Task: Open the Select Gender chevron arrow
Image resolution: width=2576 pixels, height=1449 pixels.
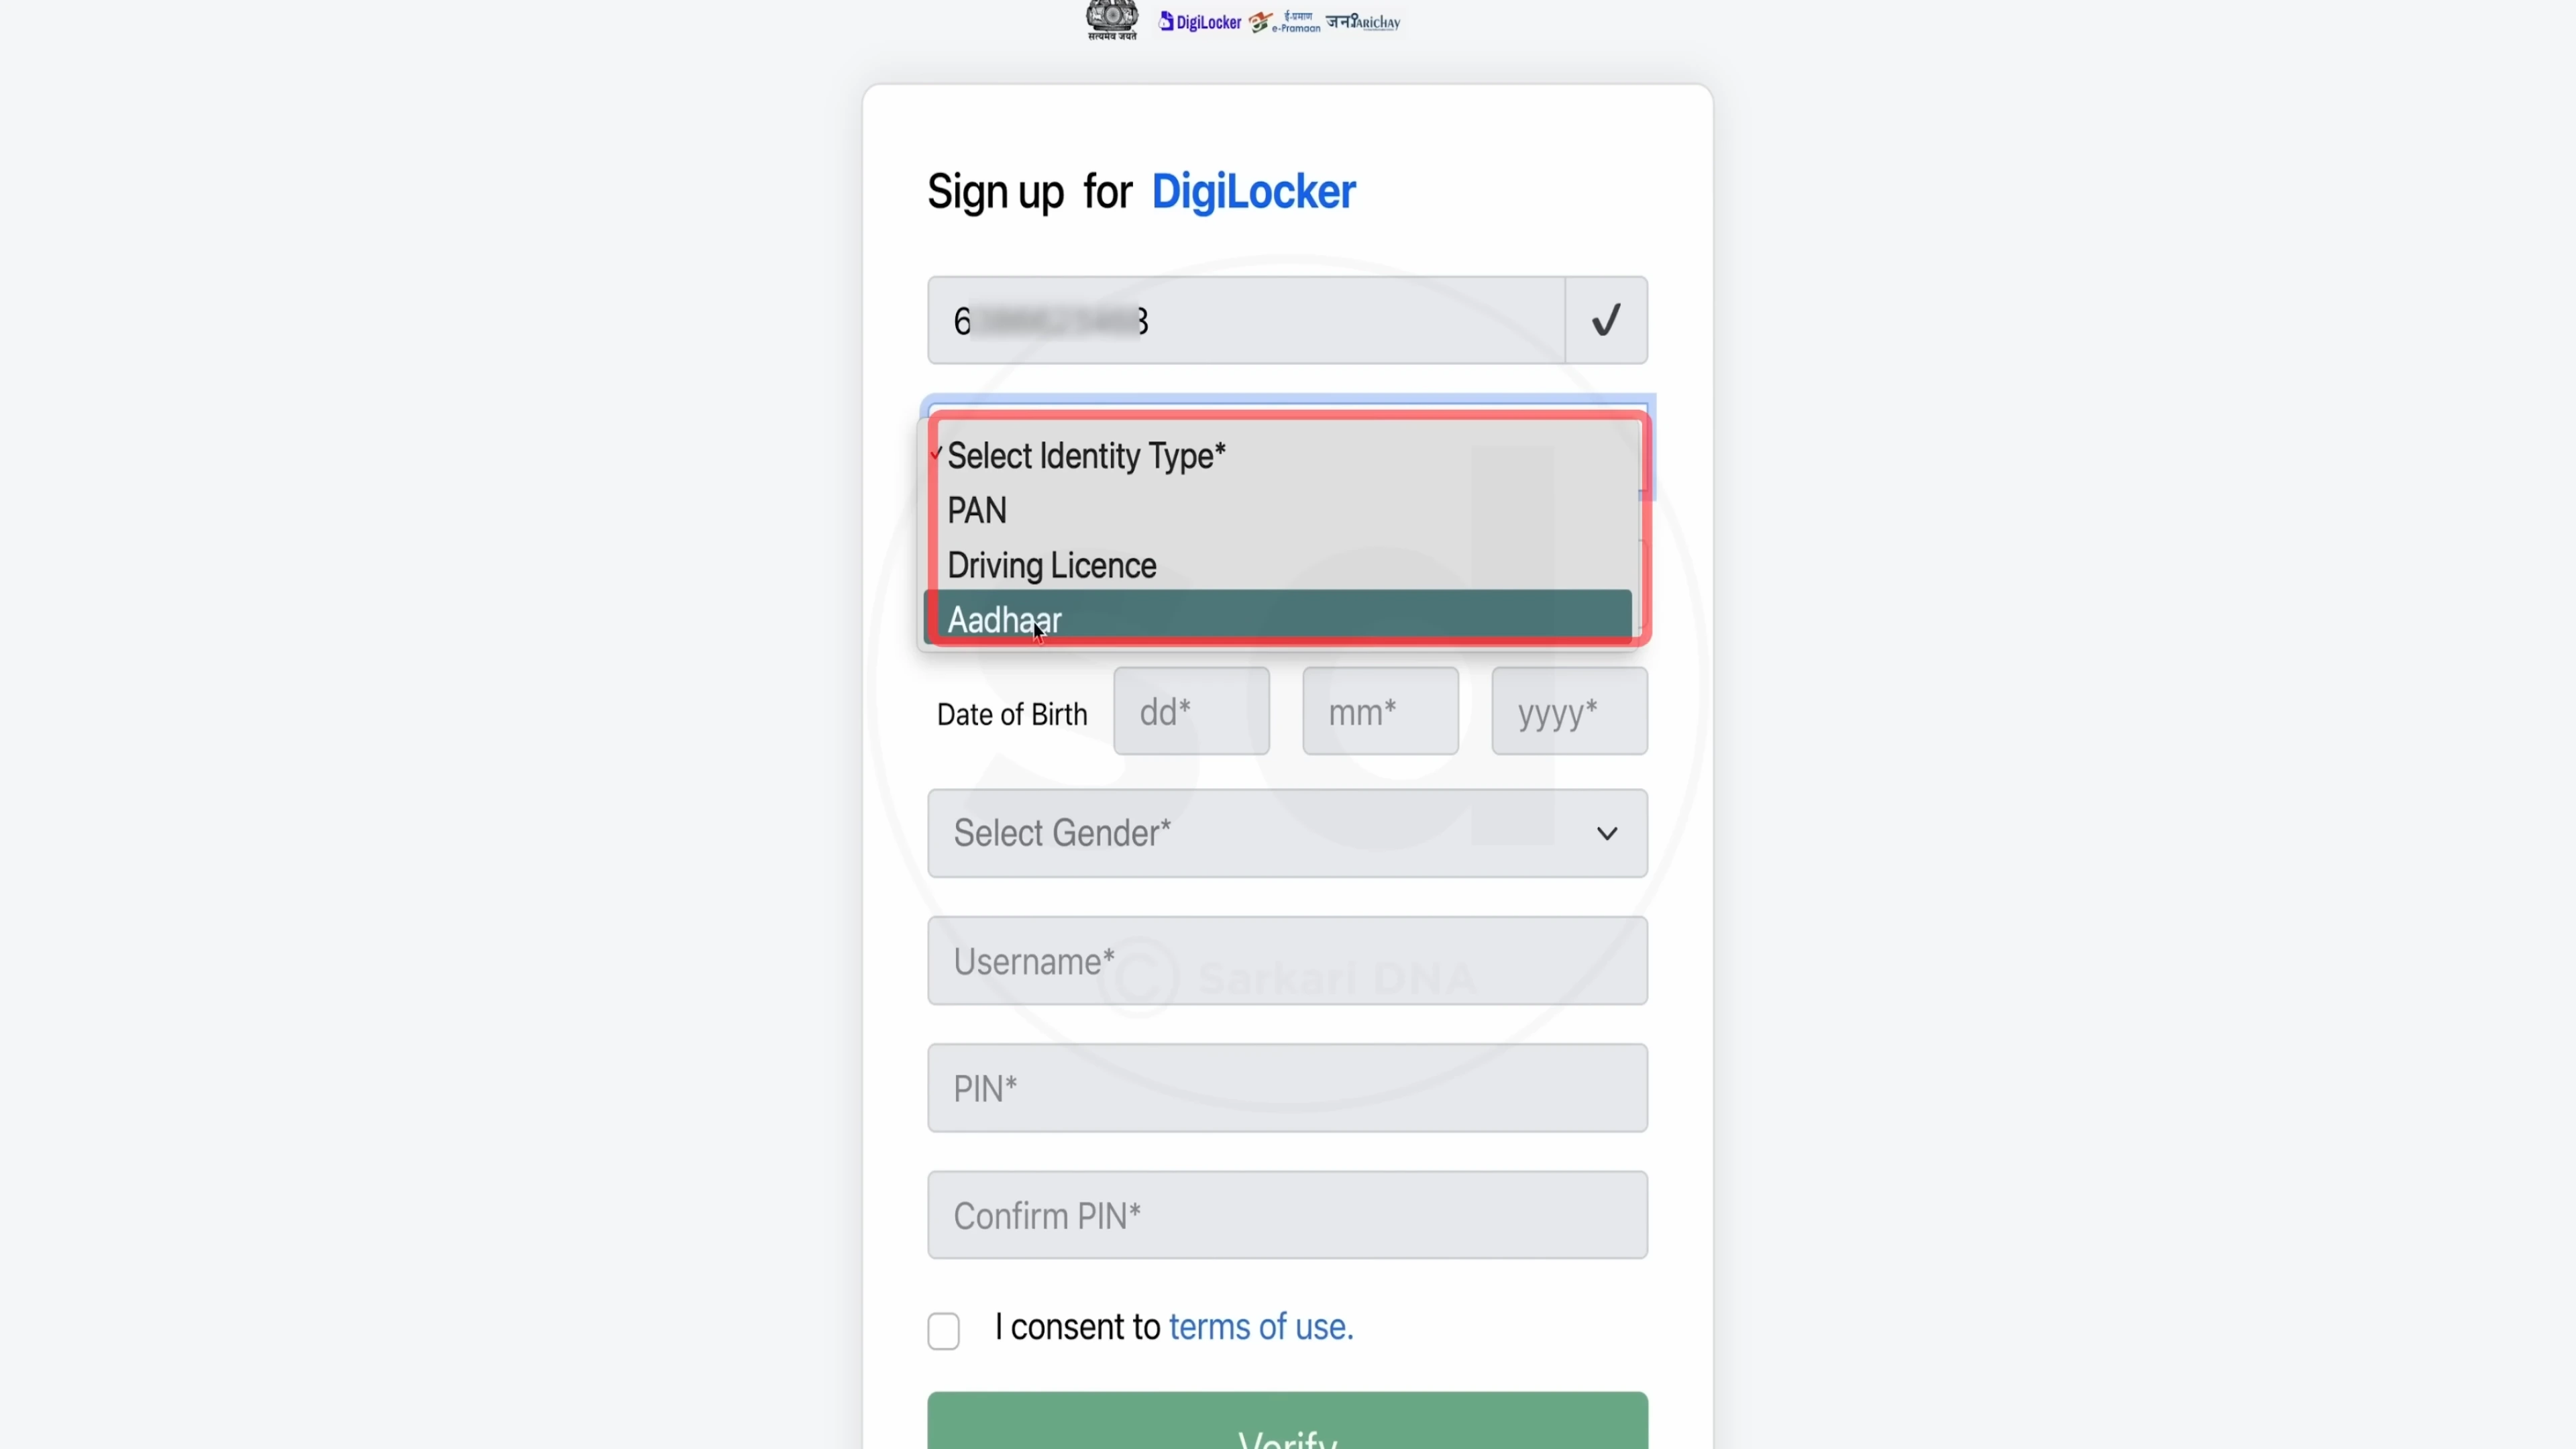Action: coord(1607,833)
